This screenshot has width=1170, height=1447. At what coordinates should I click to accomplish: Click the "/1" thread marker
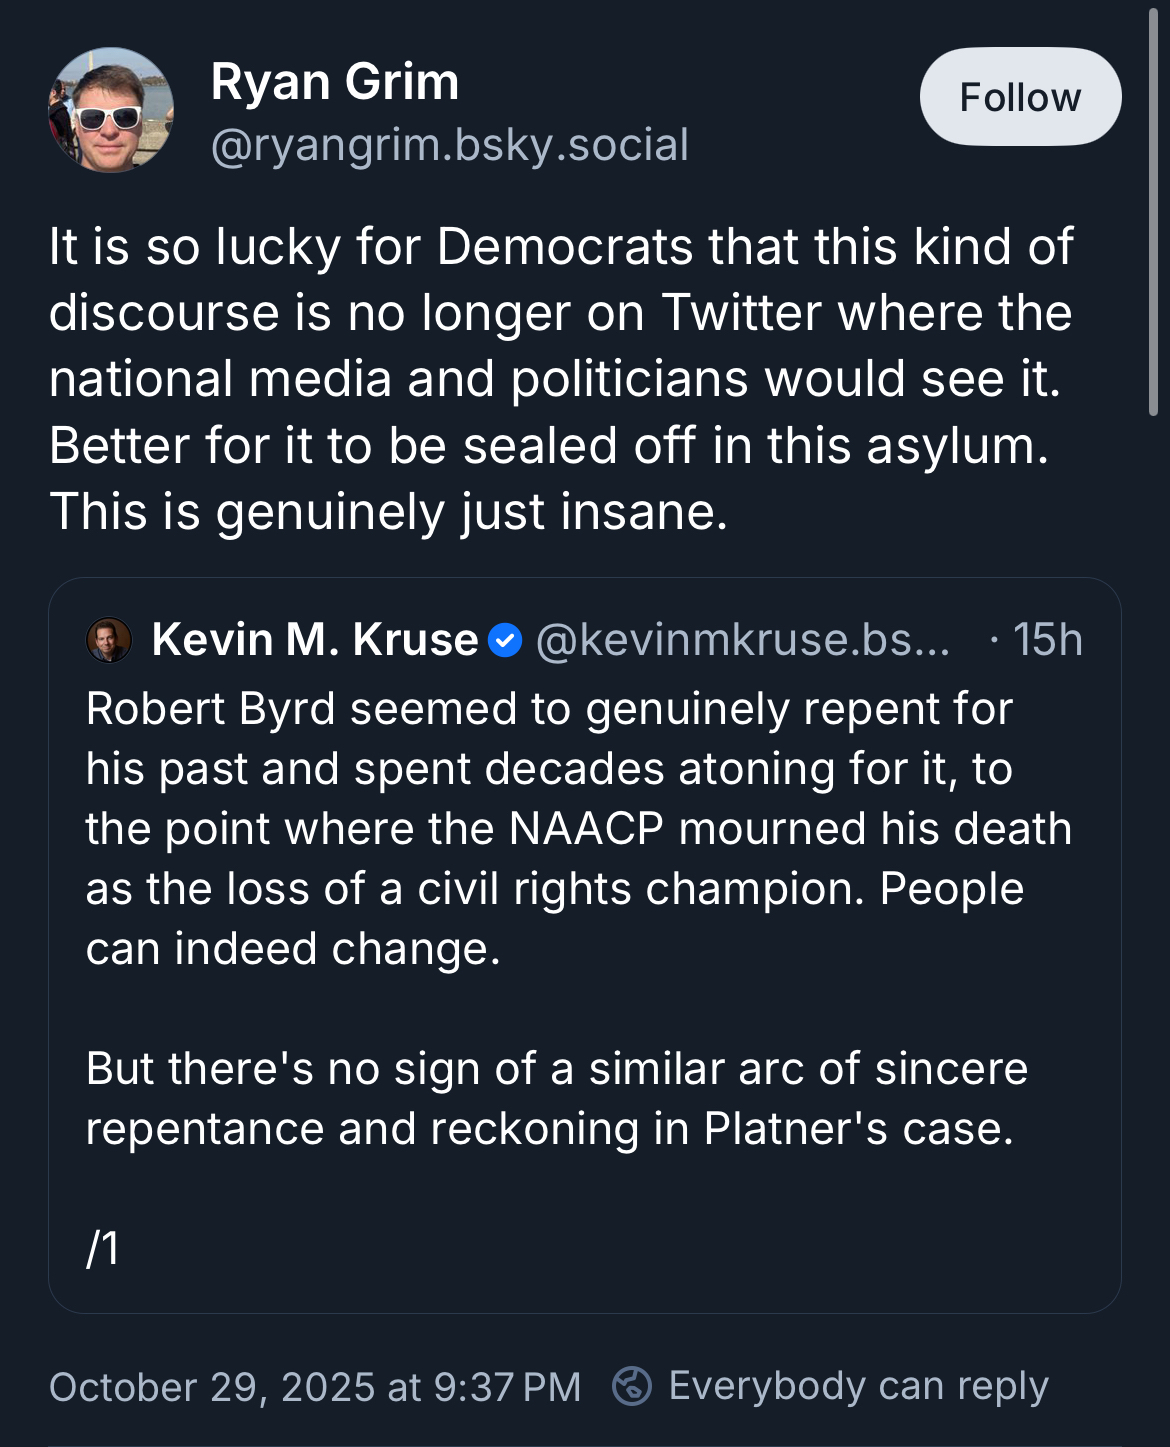[x=103, y=1248]
